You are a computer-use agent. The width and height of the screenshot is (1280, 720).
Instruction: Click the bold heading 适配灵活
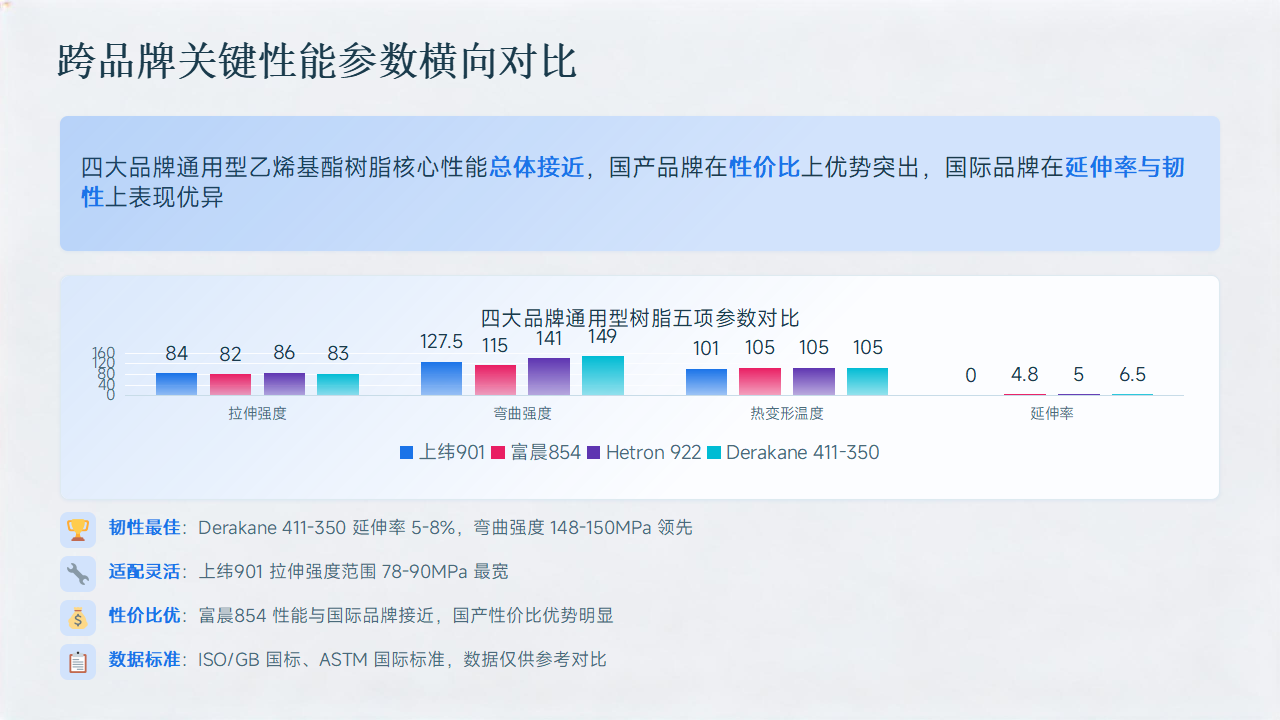pos(144,572)
